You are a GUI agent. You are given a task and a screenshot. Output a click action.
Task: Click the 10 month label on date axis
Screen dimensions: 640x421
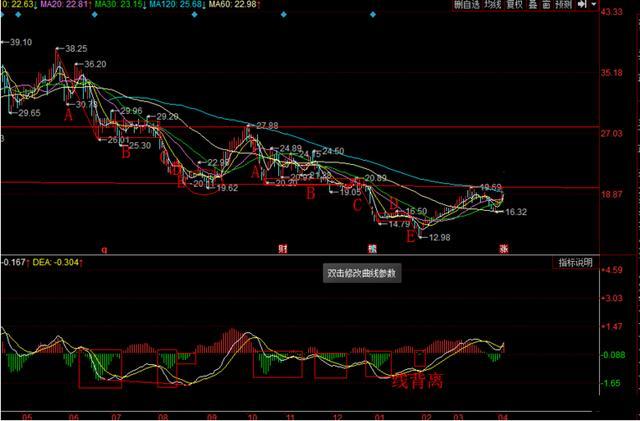click(x=253, y=417)
